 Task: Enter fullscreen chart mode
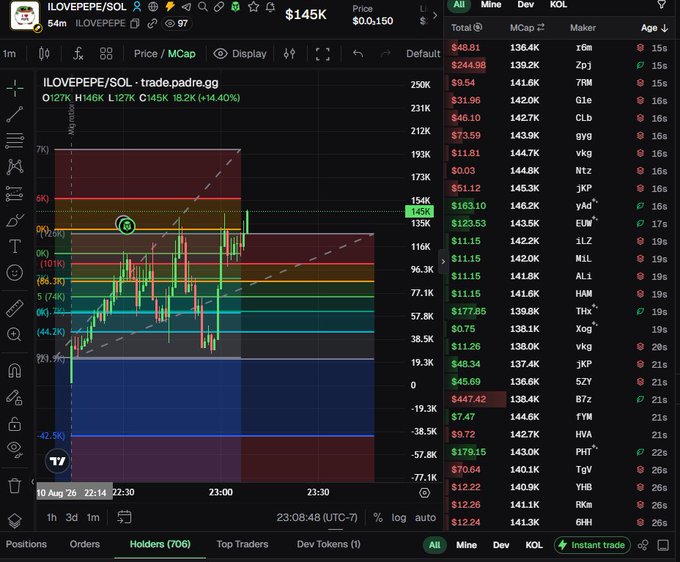(x=323, y=54)
